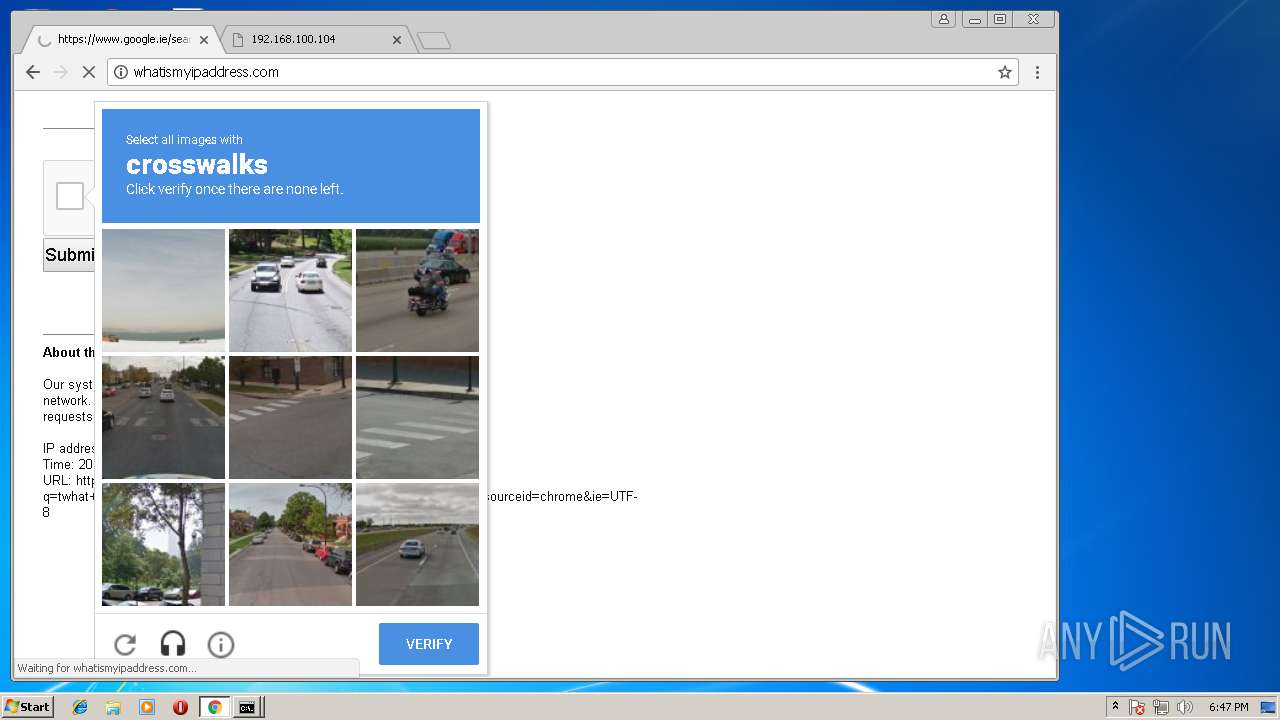Viewport: 1280px width, 720px height.
Task: Close the google.ie search tab
Action: pyautogui.click(x=204, y=40)
